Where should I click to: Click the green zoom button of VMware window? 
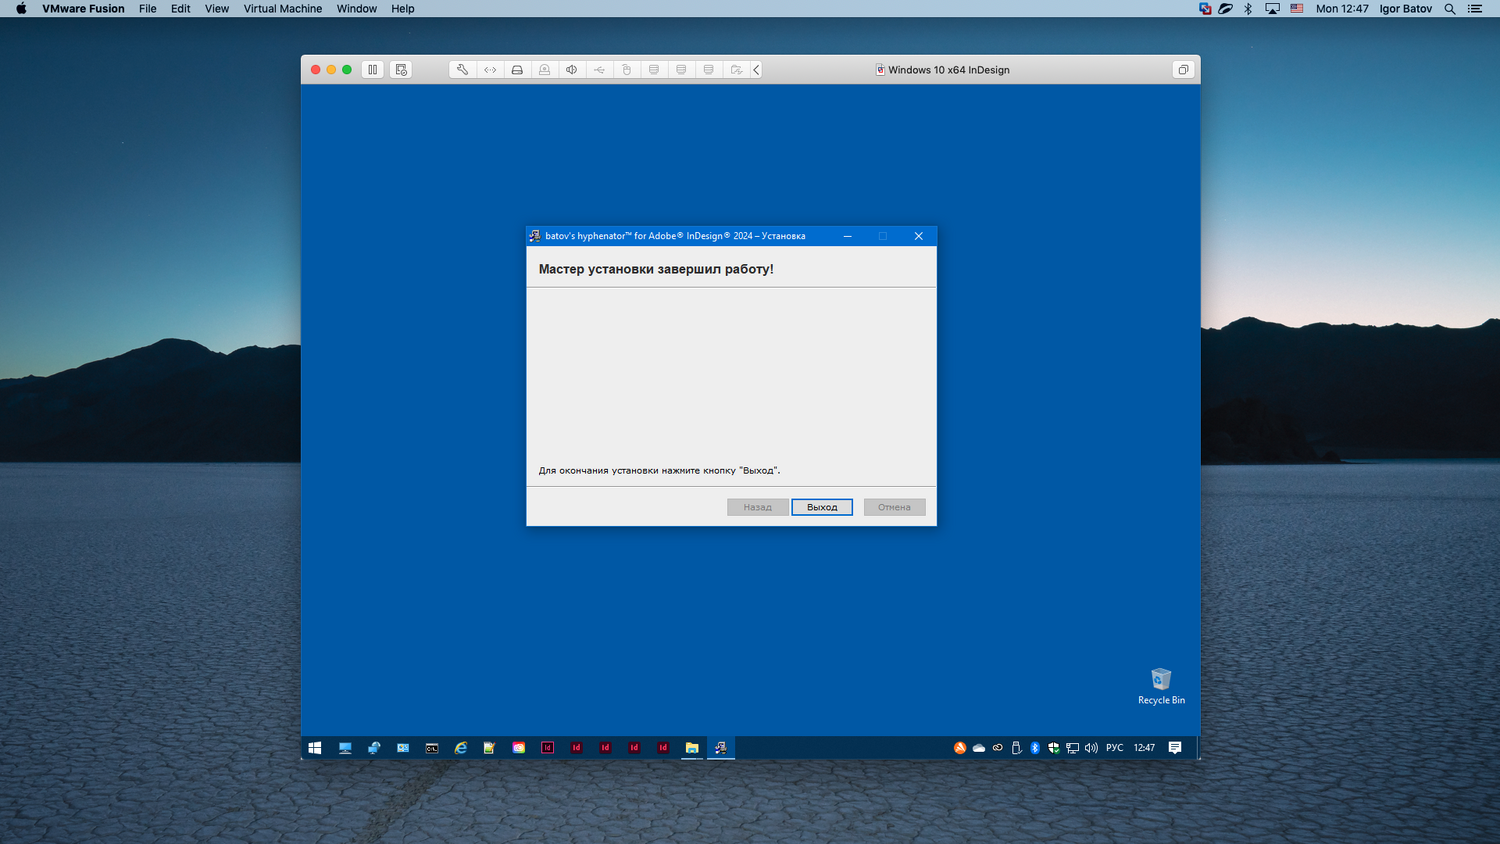(347, 70)
